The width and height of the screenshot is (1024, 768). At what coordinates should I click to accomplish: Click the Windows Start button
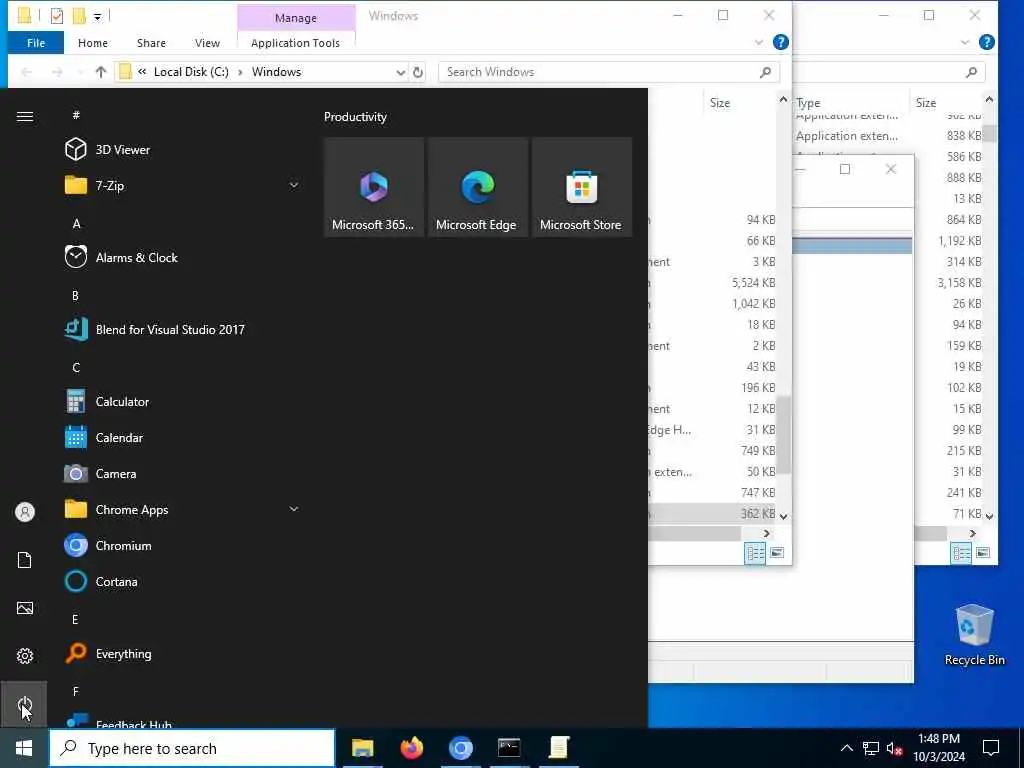tap(24, 748)
